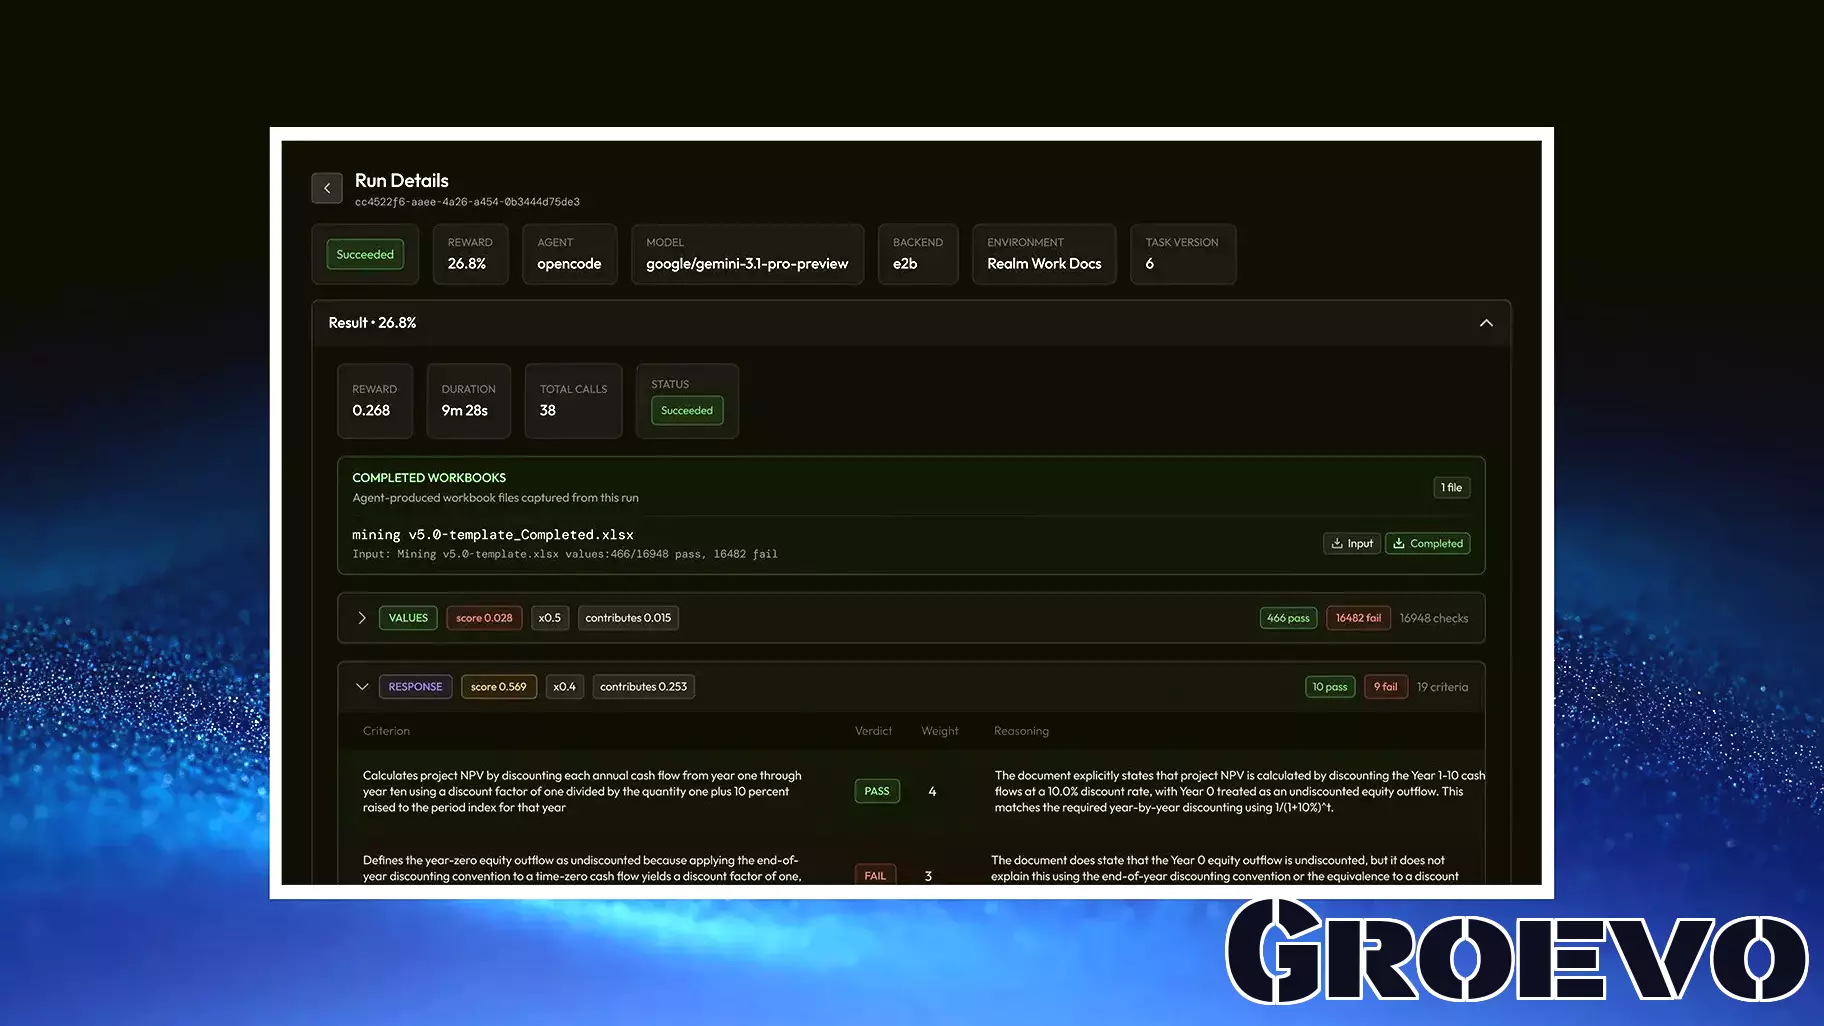Click the PASS verdict badge
This screenshot has width=1824, height=1026.
pyautogui.click(x=877, y=791)
